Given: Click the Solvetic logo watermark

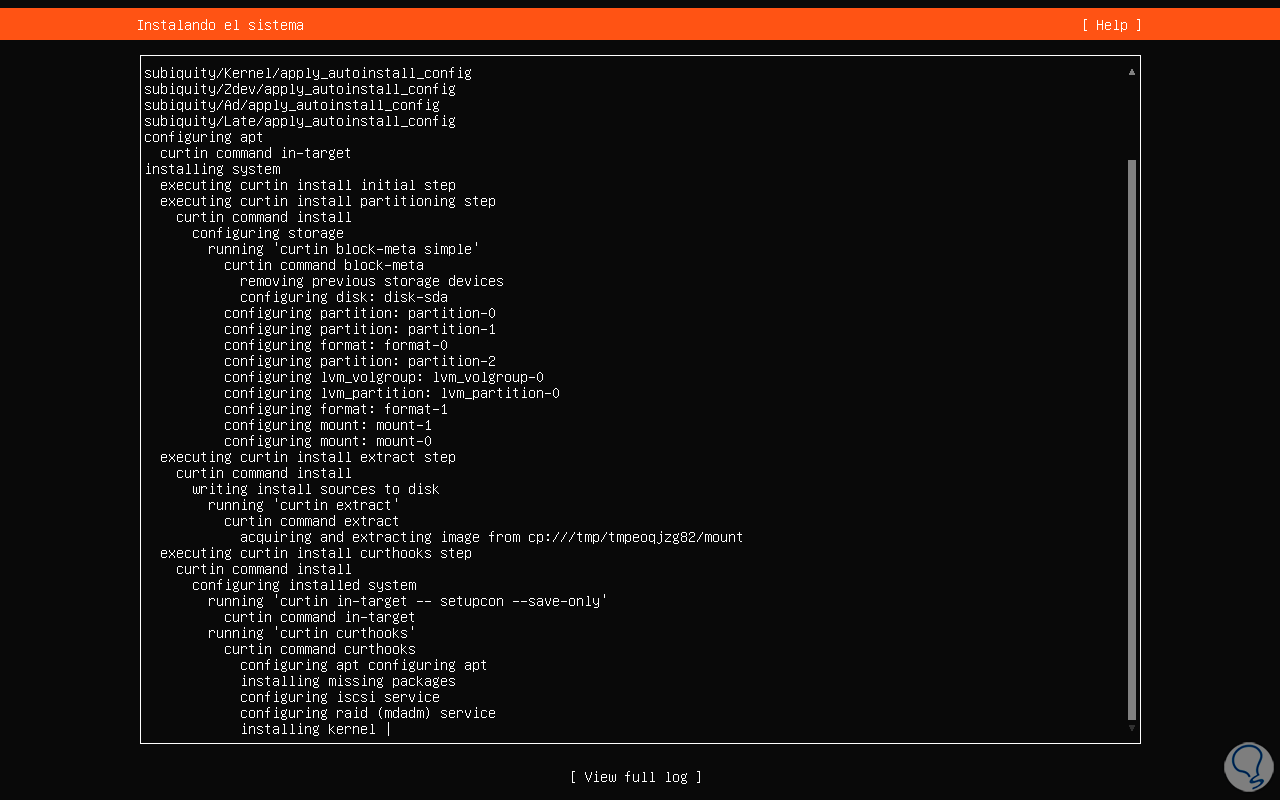Looking at the screenshot, I should click(x=1247, y=767).
